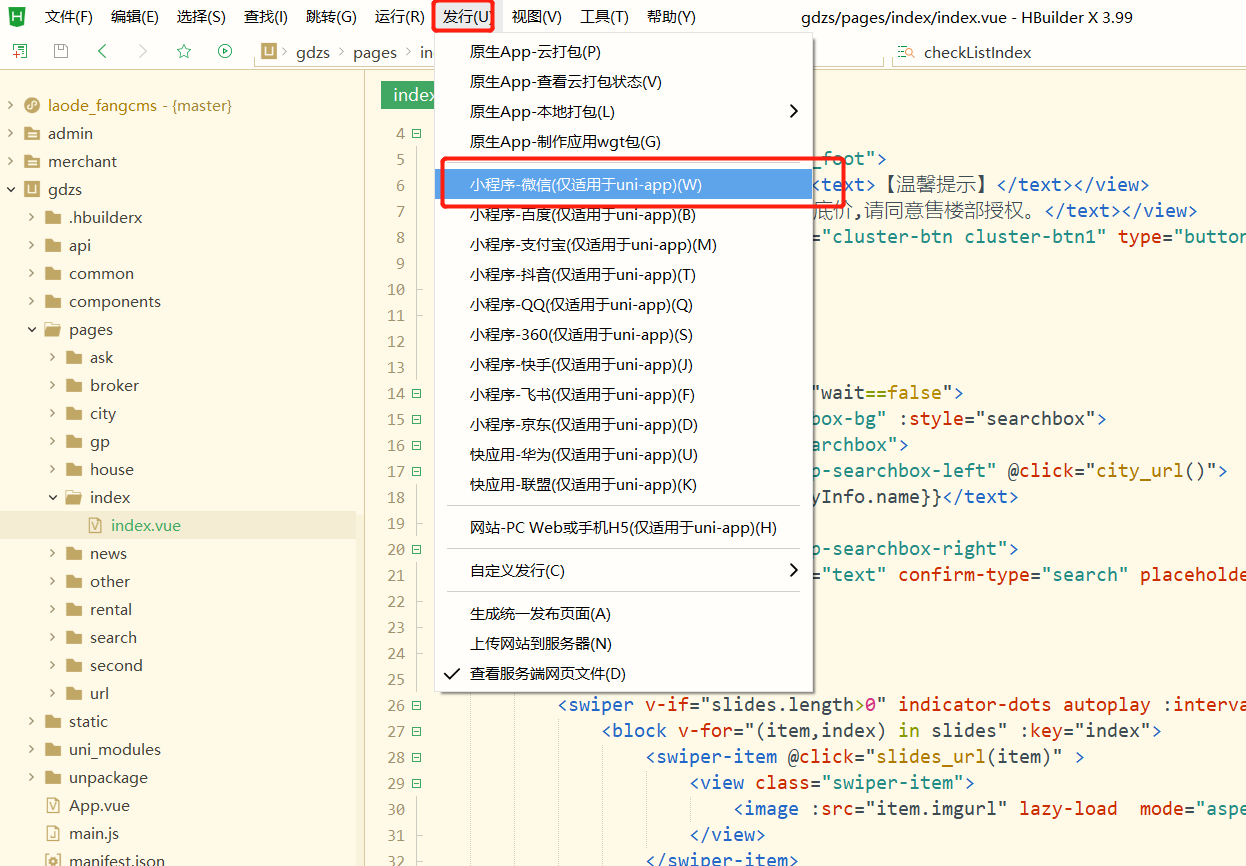Open the 视图(V) menu
This screenshot has height=866, width=1246.
coord(536,17)
